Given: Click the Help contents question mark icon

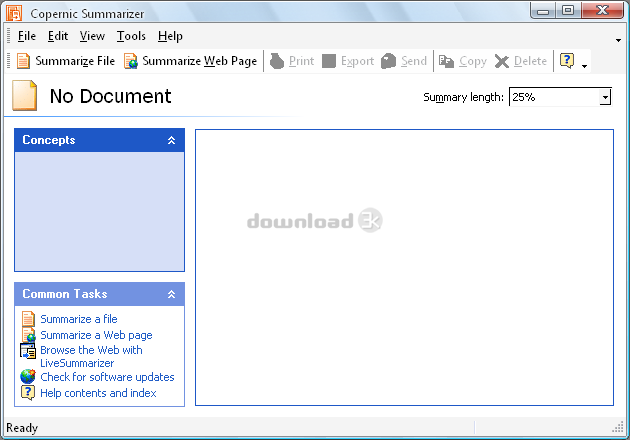Looking at the screenshot, I should (x=28, y=393).
